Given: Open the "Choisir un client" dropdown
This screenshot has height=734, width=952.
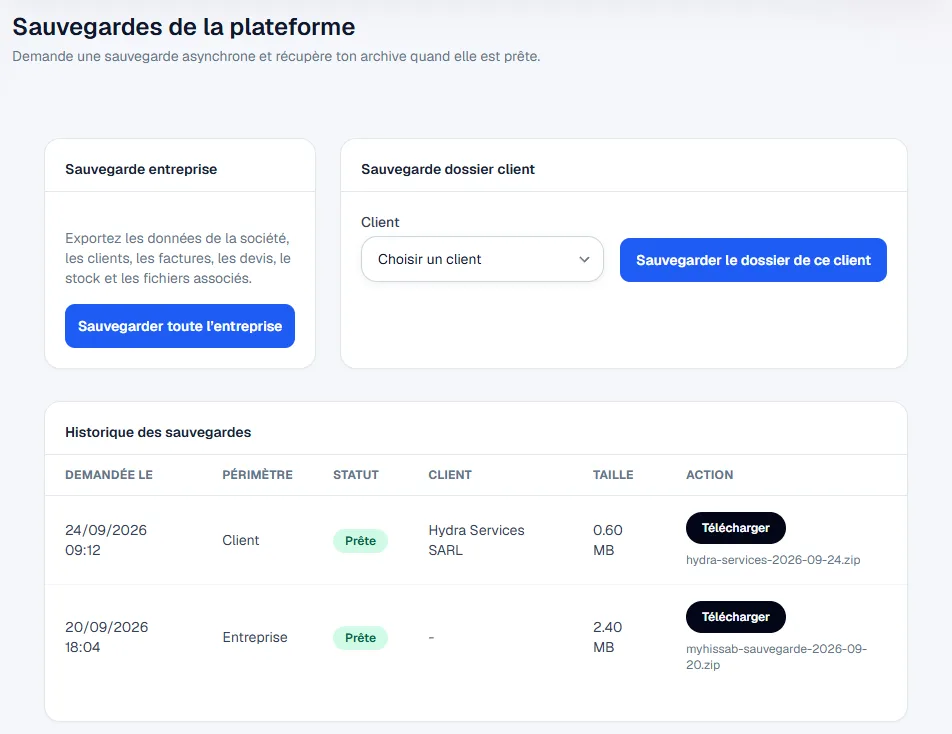Looking at the screenshot, I should point(482,259).
